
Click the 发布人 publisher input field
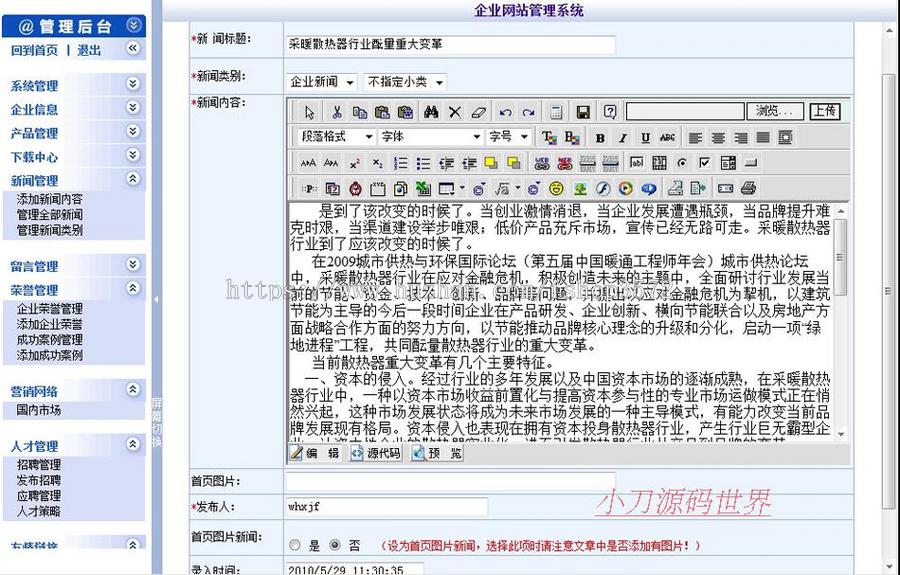tap(387, 507)
